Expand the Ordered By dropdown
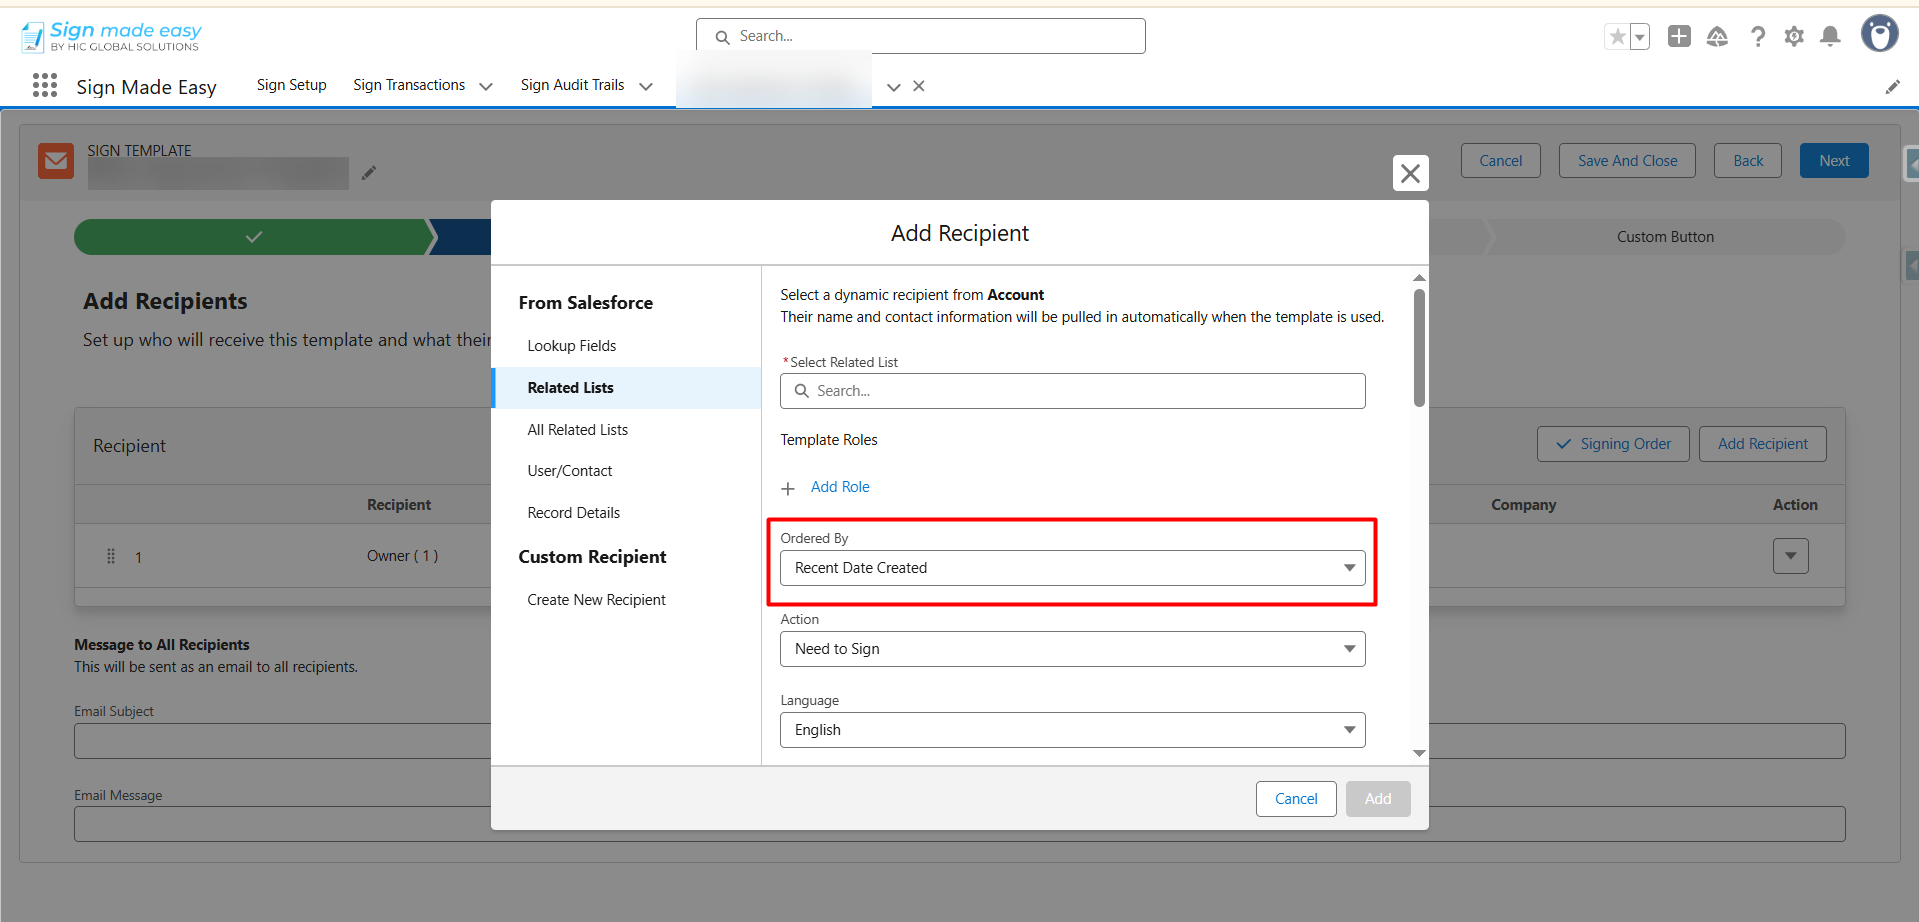 pos(1072,568)
